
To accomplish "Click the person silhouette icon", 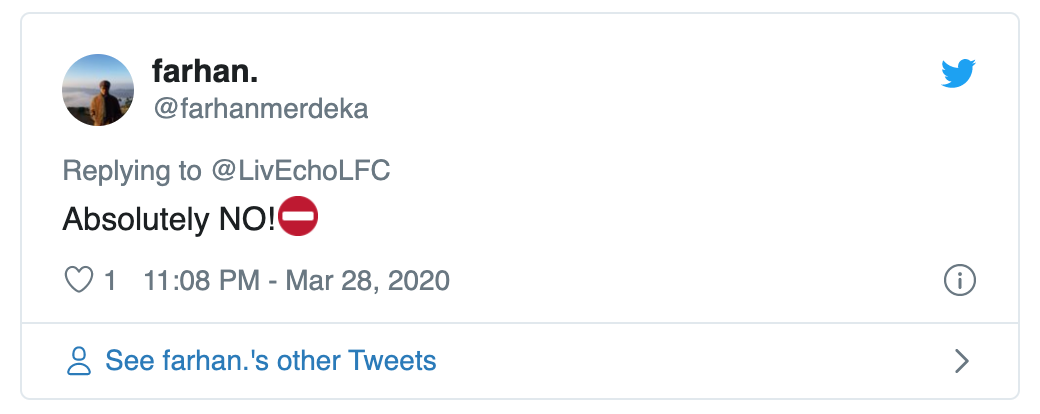I will [x=79, y=361].
